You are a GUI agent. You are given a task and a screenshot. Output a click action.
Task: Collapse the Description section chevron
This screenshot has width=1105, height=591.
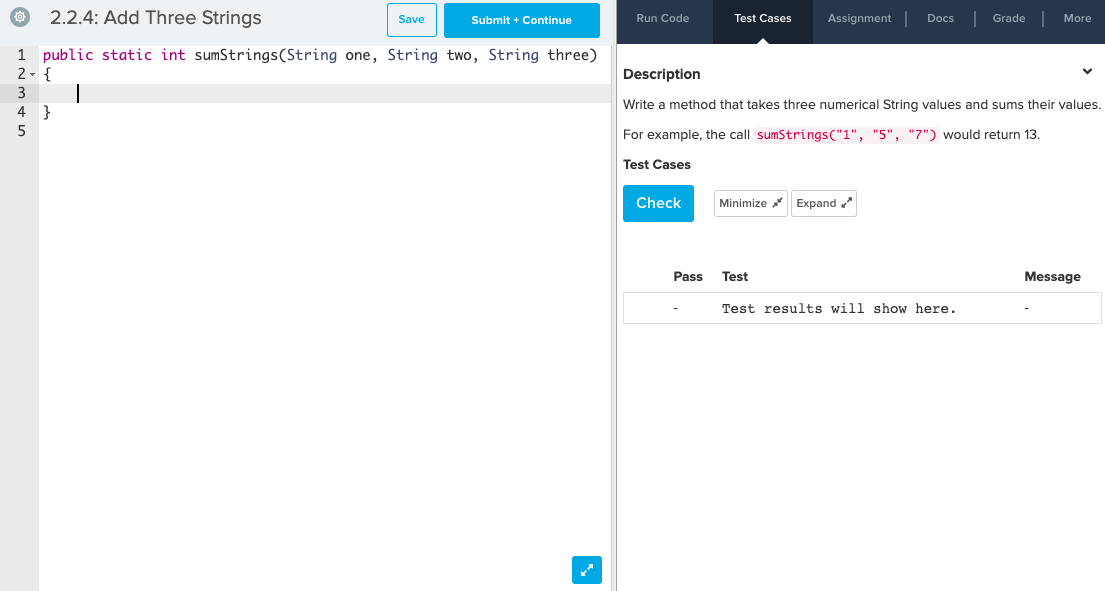click(1087, 72)
